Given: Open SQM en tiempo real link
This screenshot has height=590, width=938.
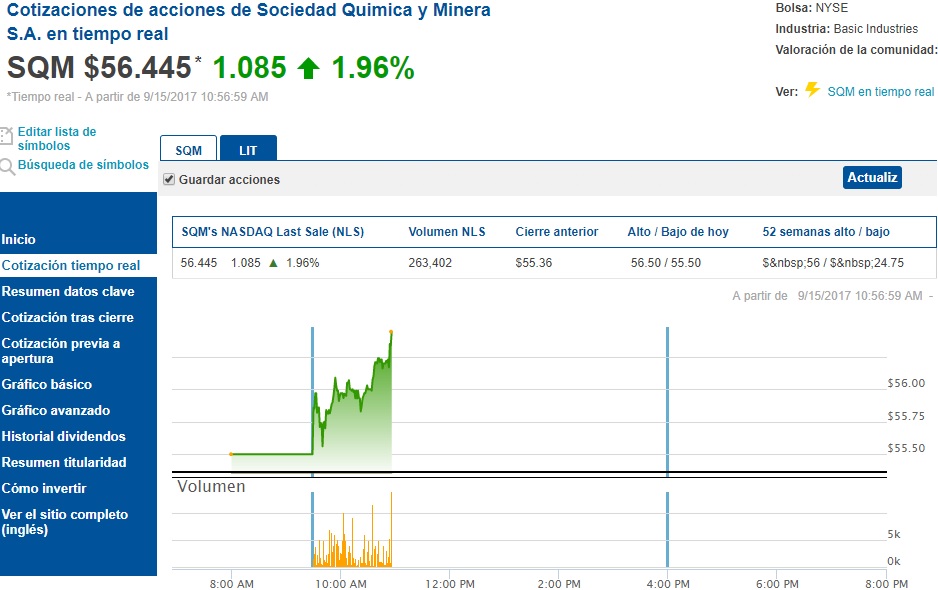Looking at the screenshot, I should click(x=881, y=92).
